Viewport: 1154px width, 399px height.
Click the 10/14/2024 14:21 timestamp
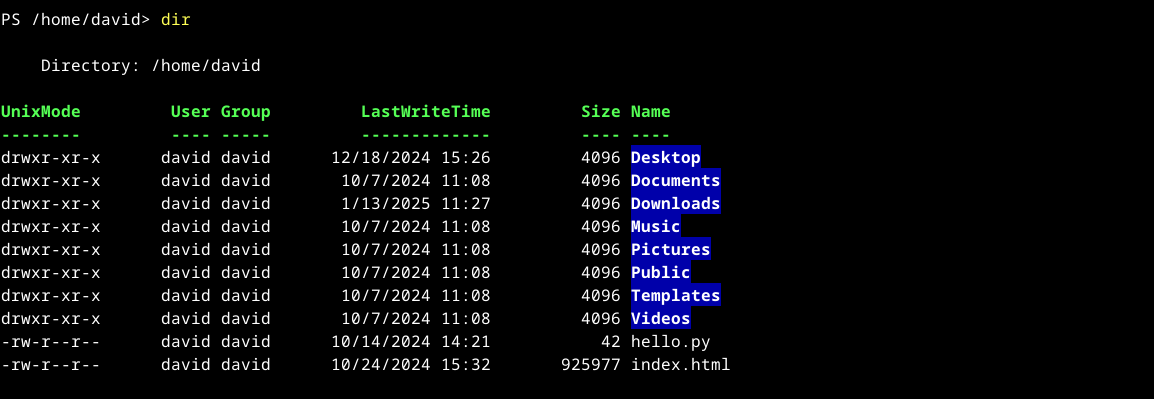click(x=411, y=342)
